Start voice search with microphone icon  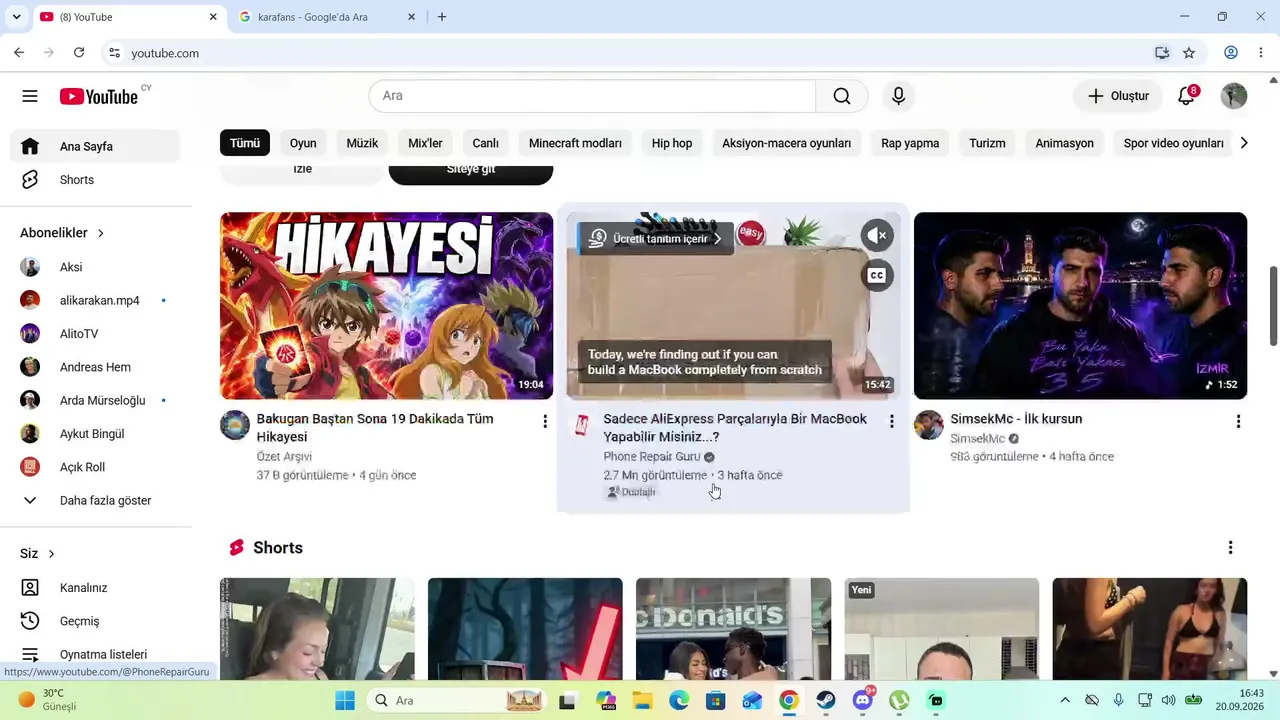(x=898, y=96)
